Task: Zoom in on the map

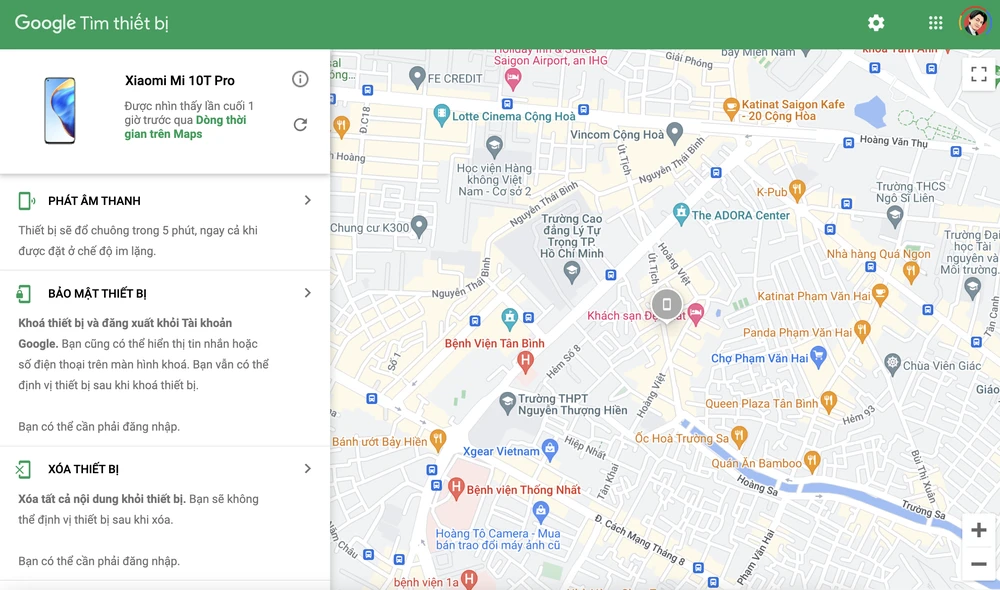Action: pyautogui.click(x=978, y=530)
